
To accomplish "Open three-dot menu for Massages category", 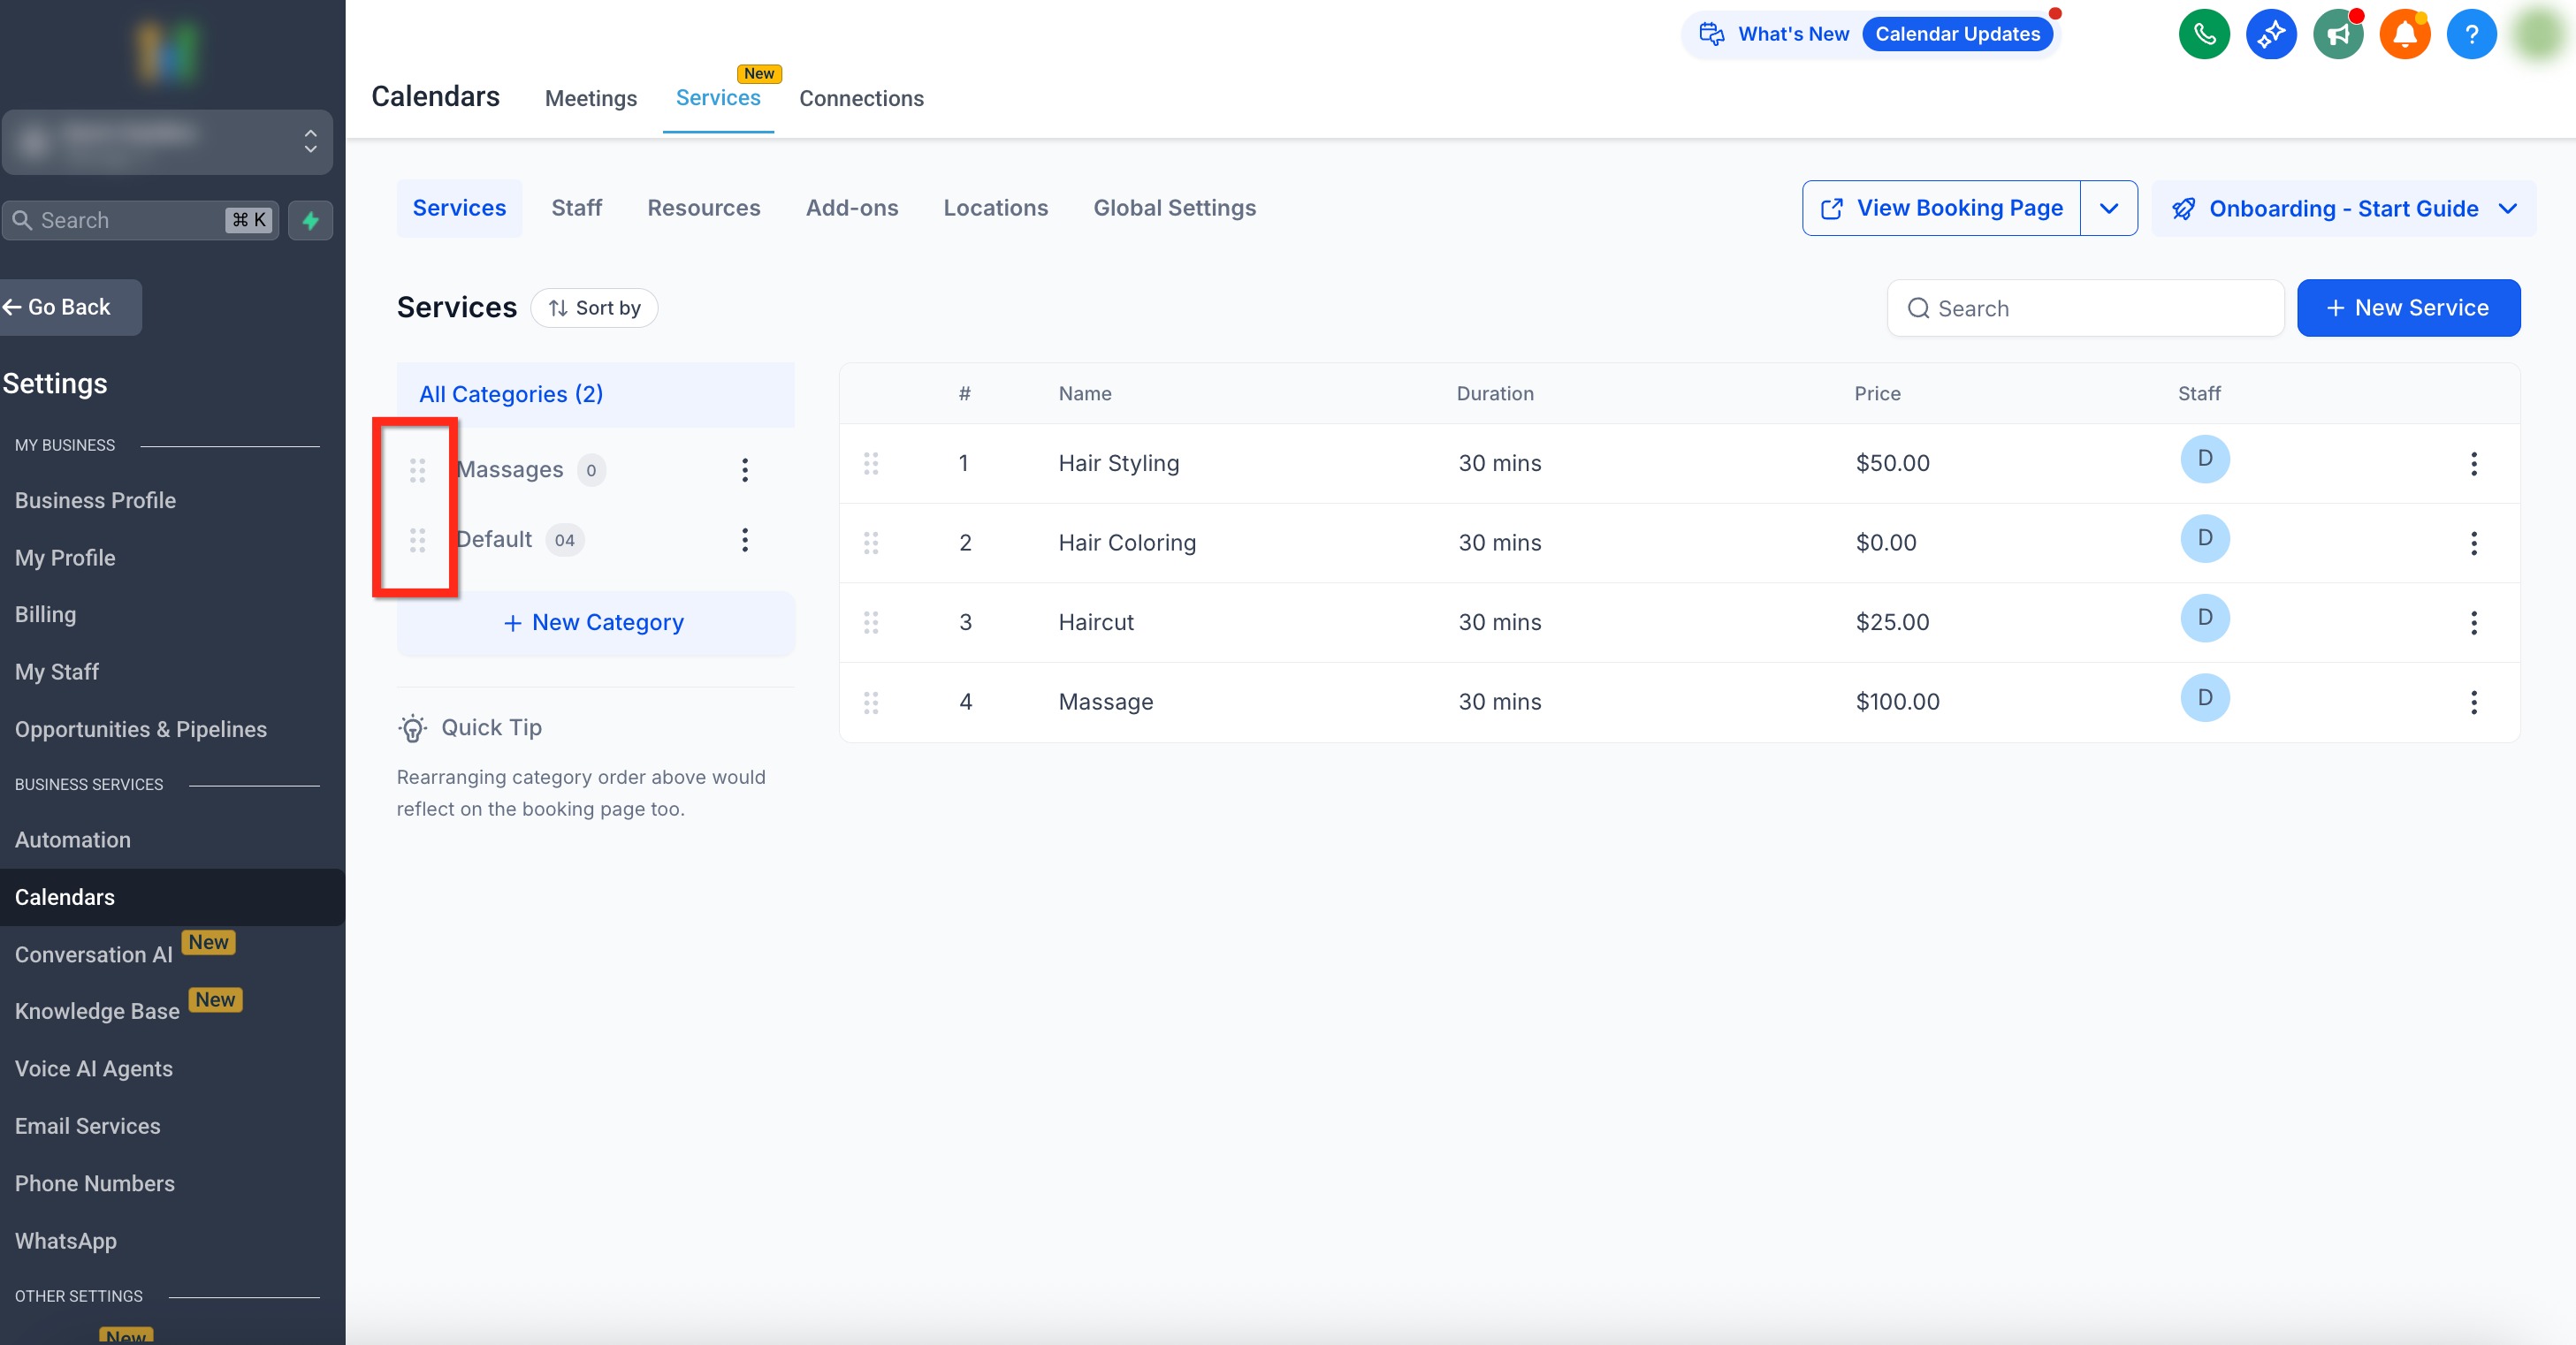I will coord(744,470).
